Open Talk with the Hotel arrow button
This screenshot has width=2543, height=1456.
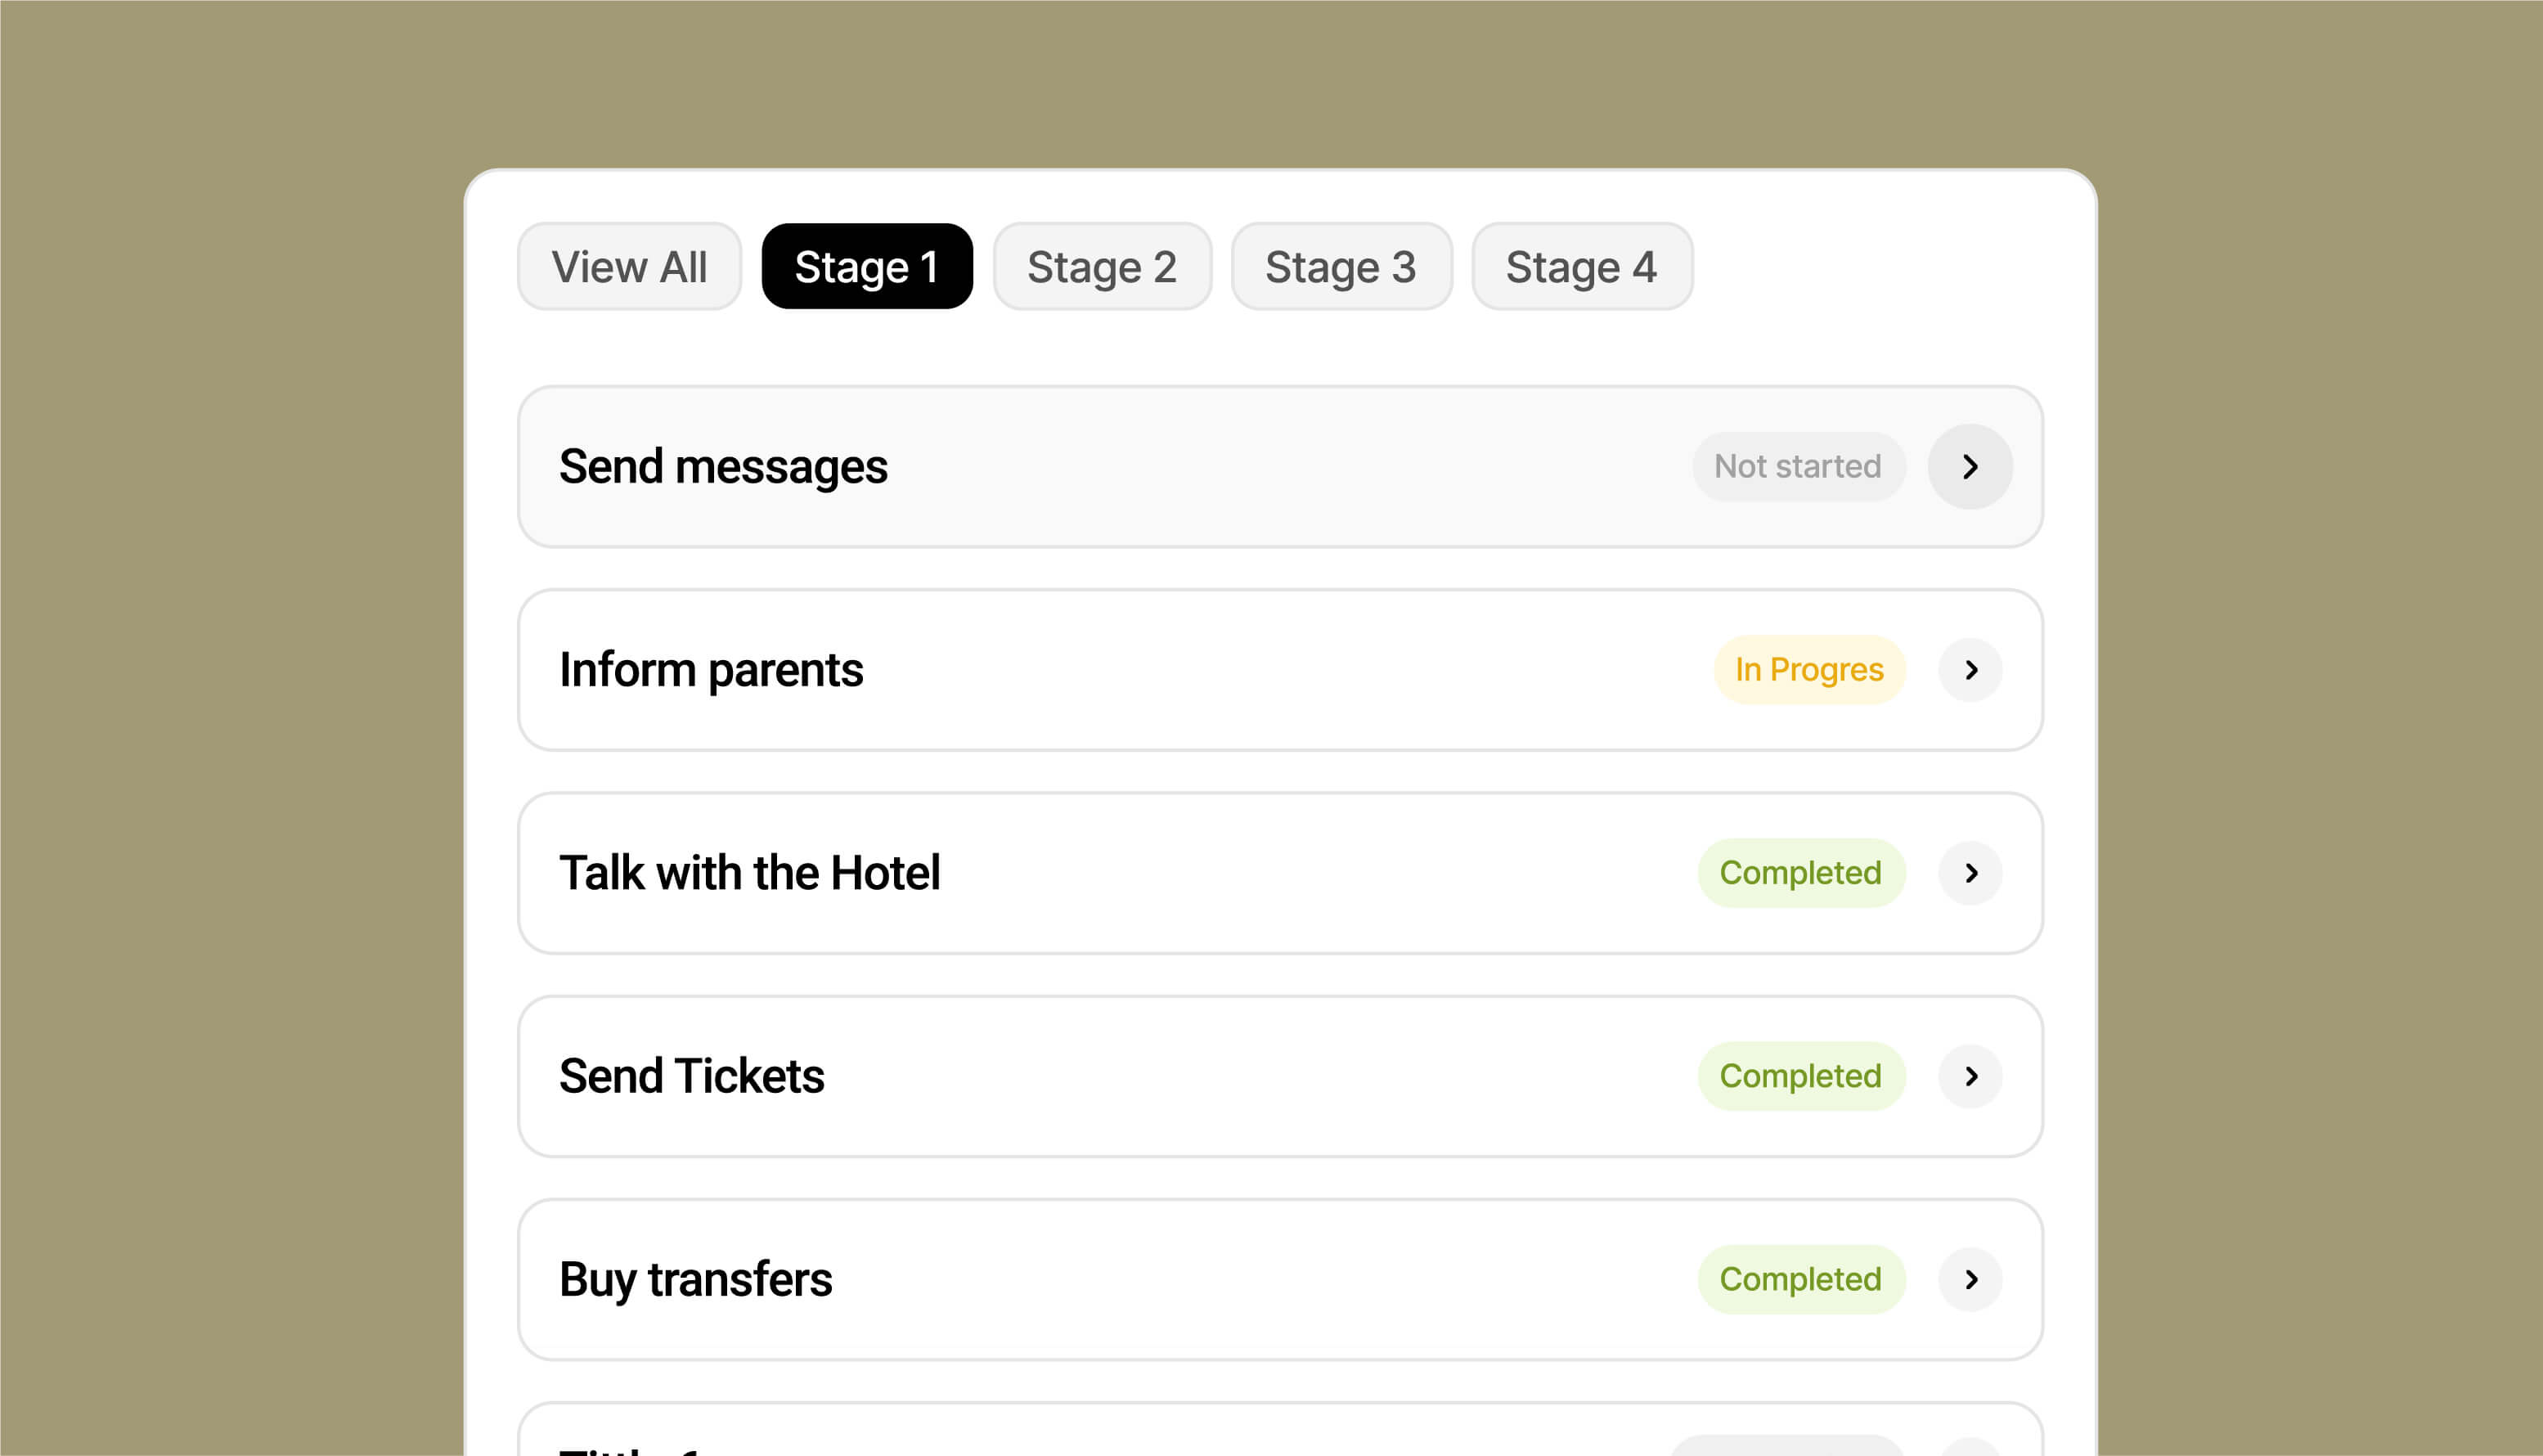click(x=1969, y=872)
